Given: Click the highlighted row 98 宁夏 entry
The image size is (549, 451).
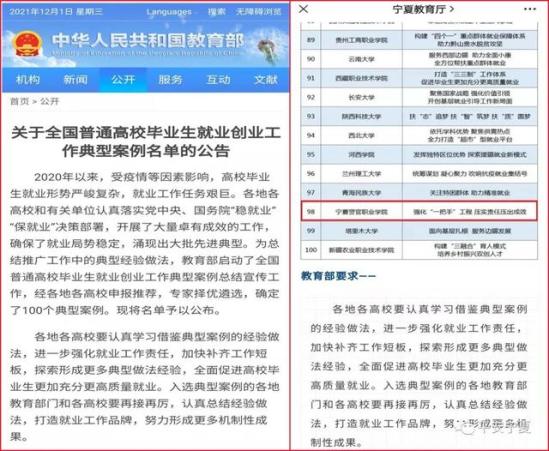Looking at the screenshot, I should 419,211.
